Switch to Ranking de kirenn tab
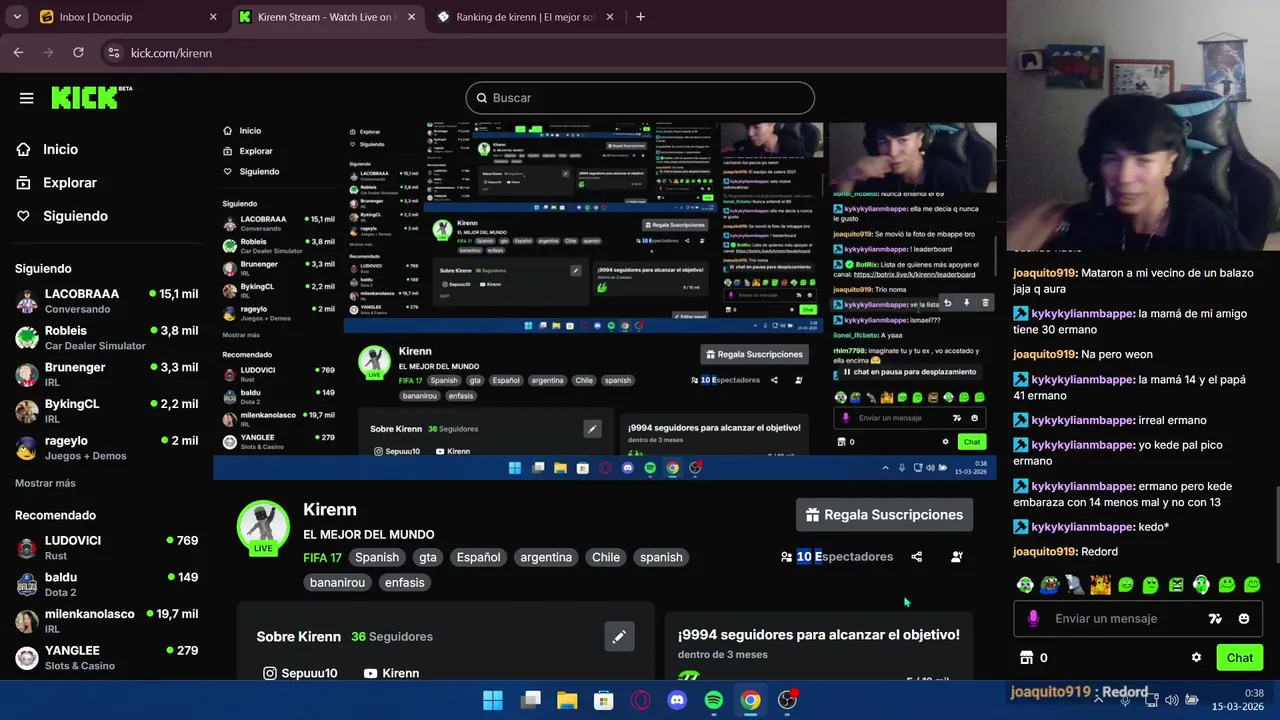Screen dimensions: 1280x720 tap(525, 17)
